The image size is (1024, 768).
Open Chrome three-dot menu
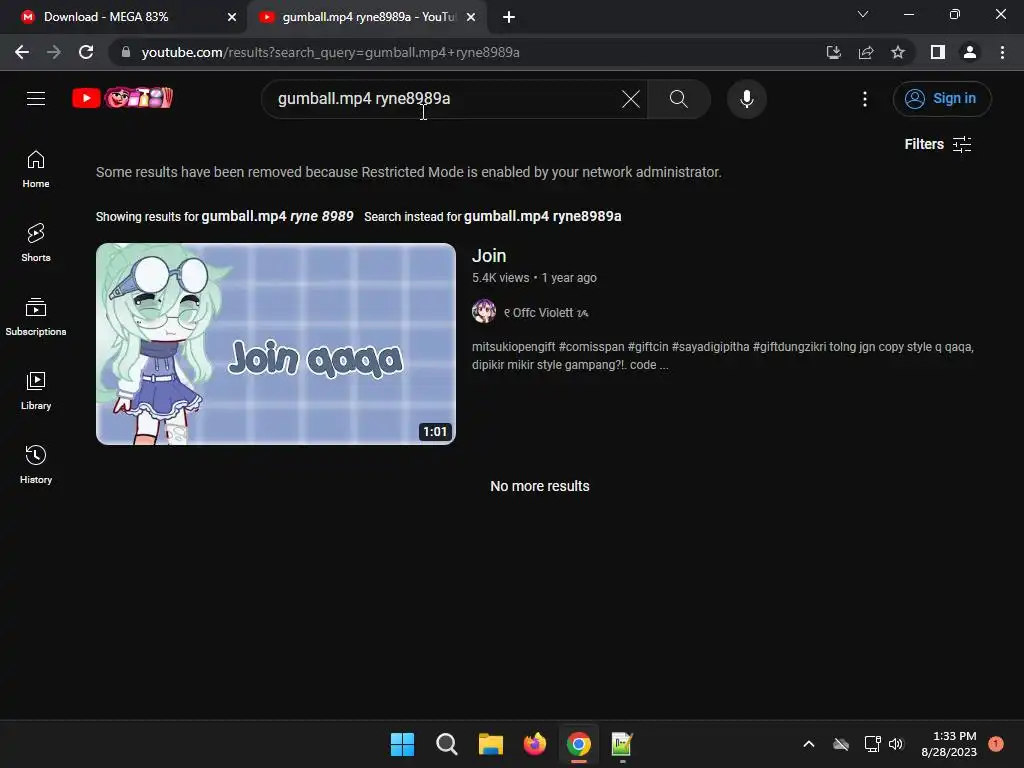[1002, 52]
